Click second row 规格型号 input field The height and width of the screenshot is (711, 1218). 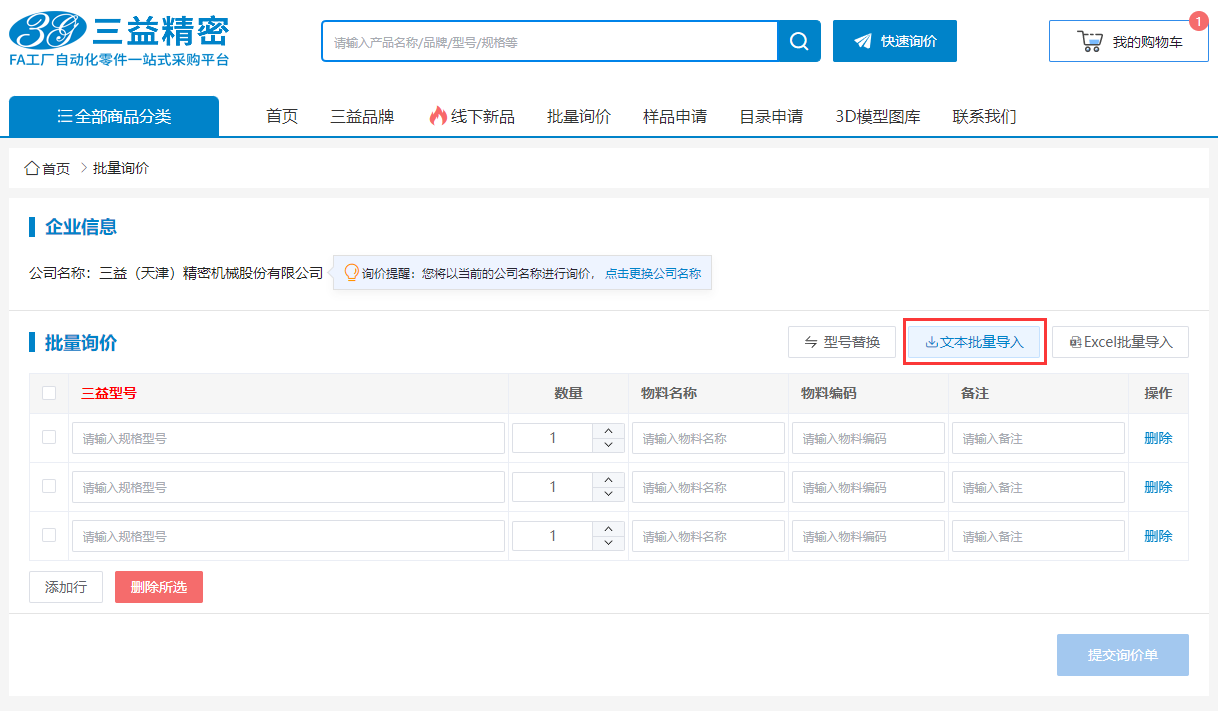288,487
